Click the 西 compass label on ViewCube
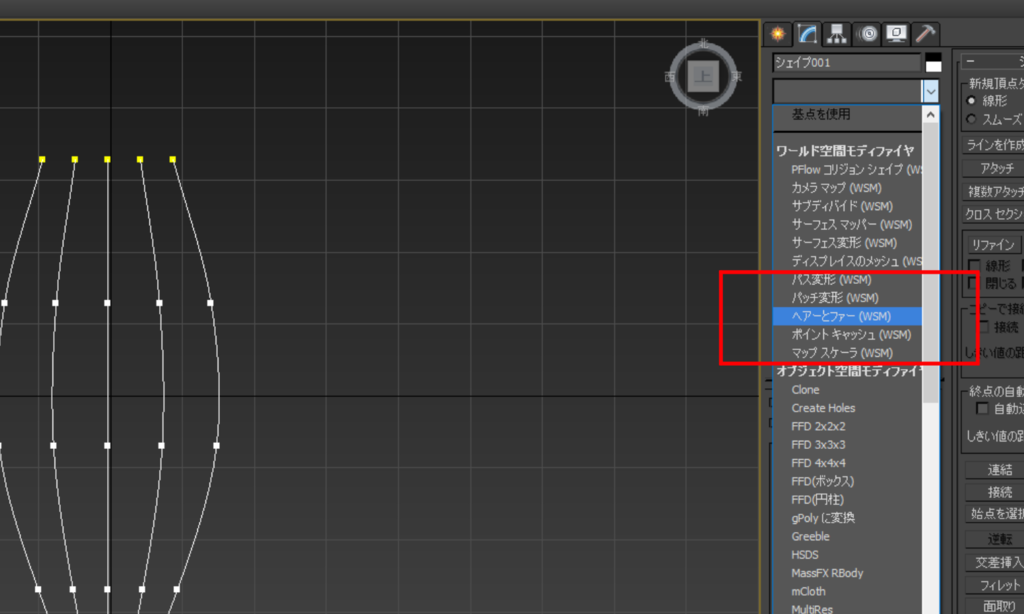This screenshot has width=1024, height=614. click(669, 77)
